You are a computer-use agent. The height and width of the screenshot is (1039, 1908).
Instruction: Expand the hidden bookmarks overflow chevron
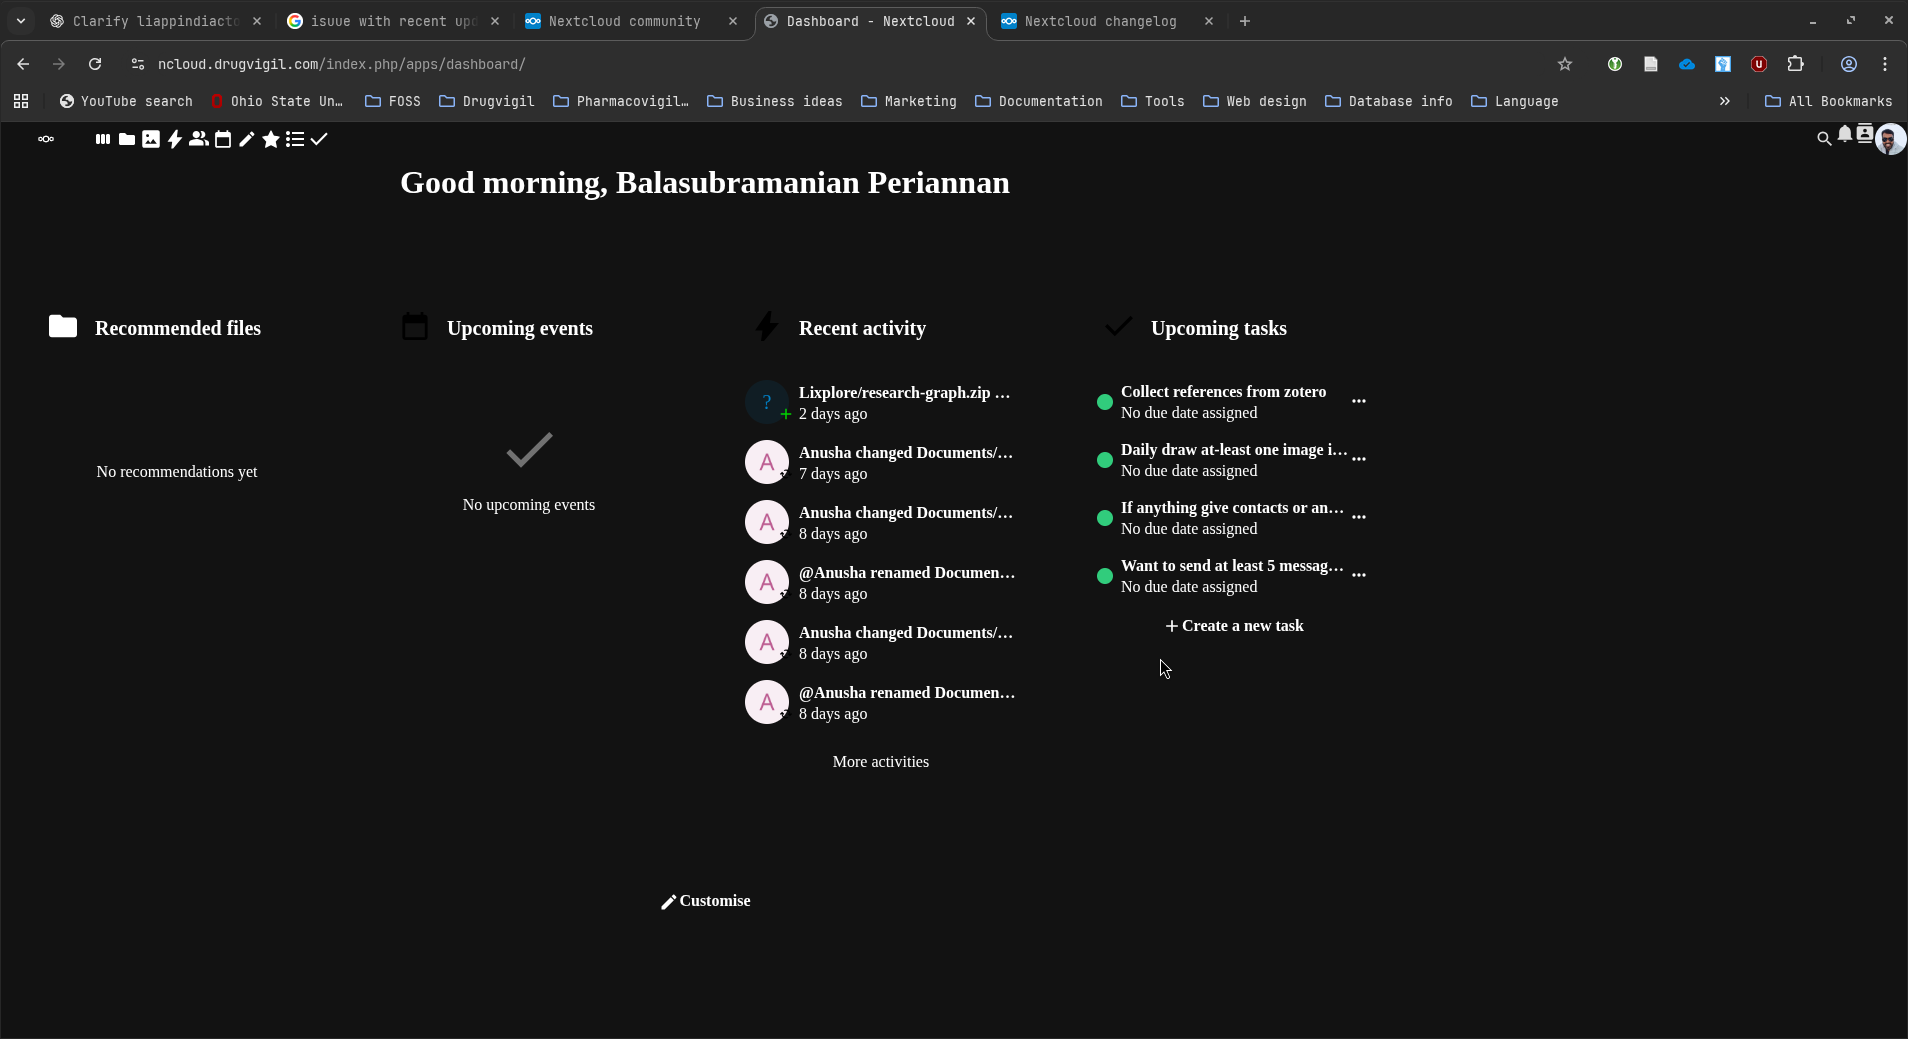1725,101
